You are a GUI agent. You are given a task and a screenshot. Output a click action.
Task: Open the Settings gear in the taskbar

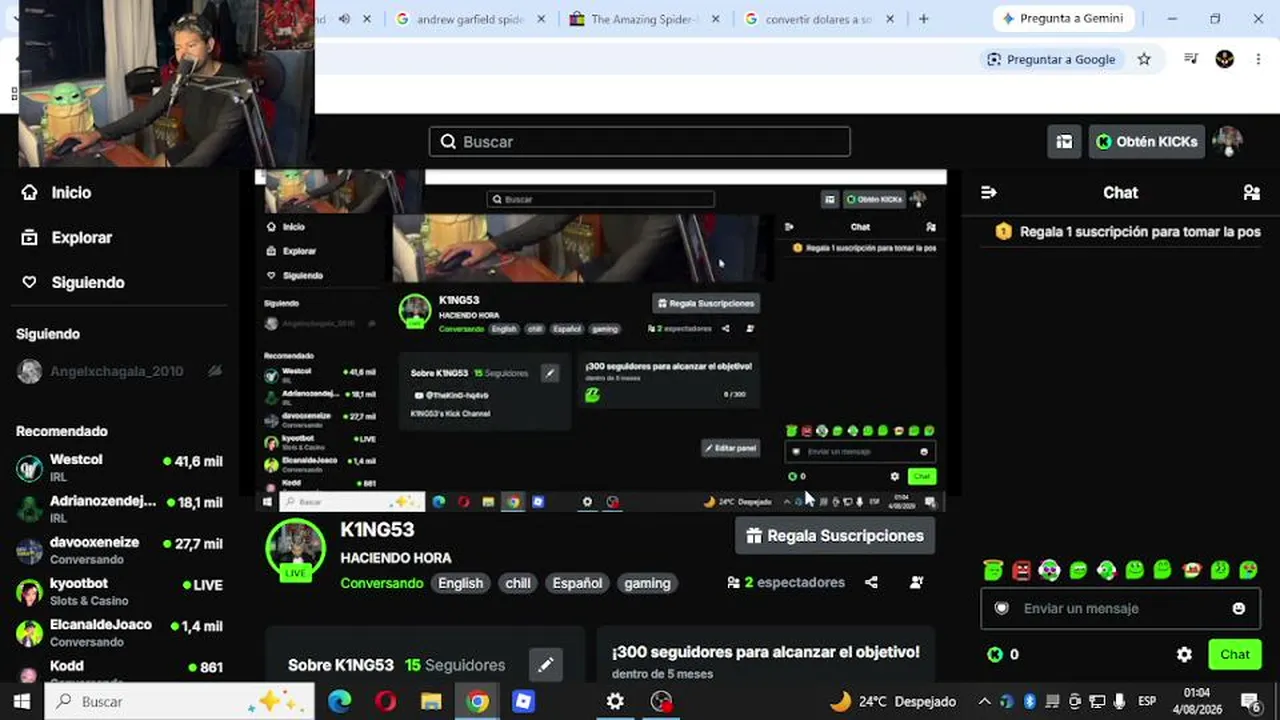615,702
